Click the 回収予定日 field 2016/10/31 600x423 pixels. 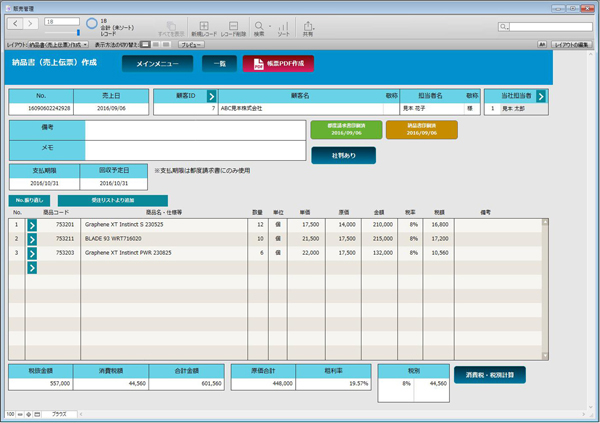click(114, 183)
